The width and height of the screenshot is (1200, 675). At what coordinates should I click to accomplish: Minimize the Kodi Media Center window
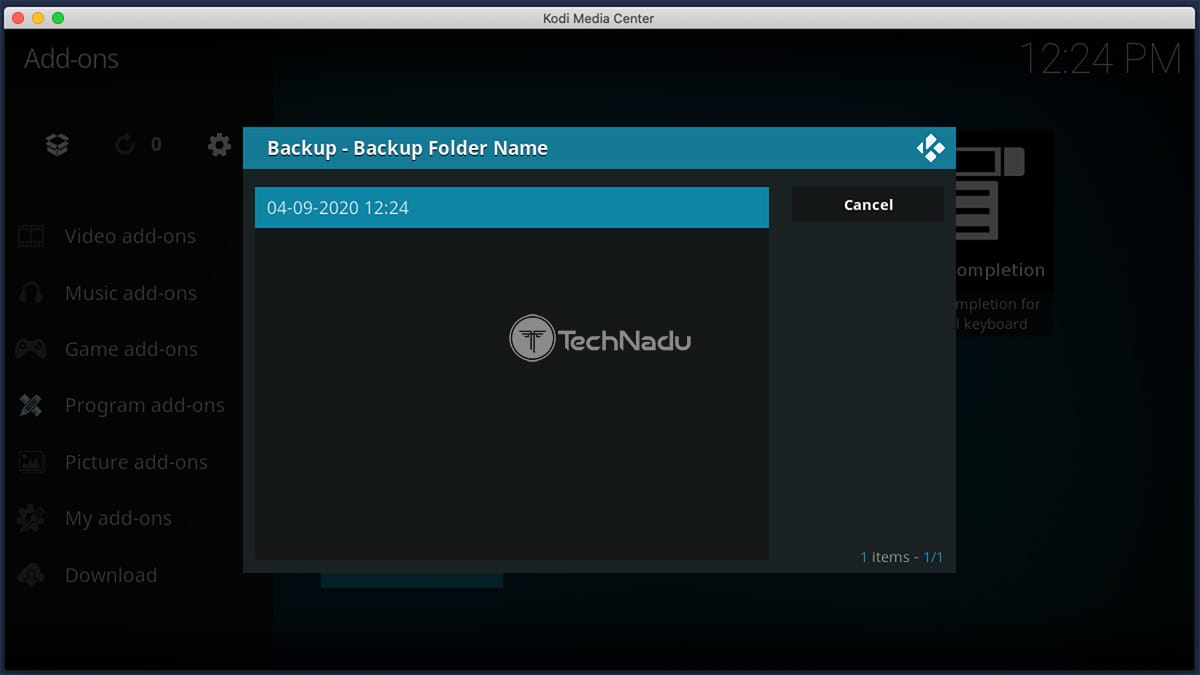[38, 18]
